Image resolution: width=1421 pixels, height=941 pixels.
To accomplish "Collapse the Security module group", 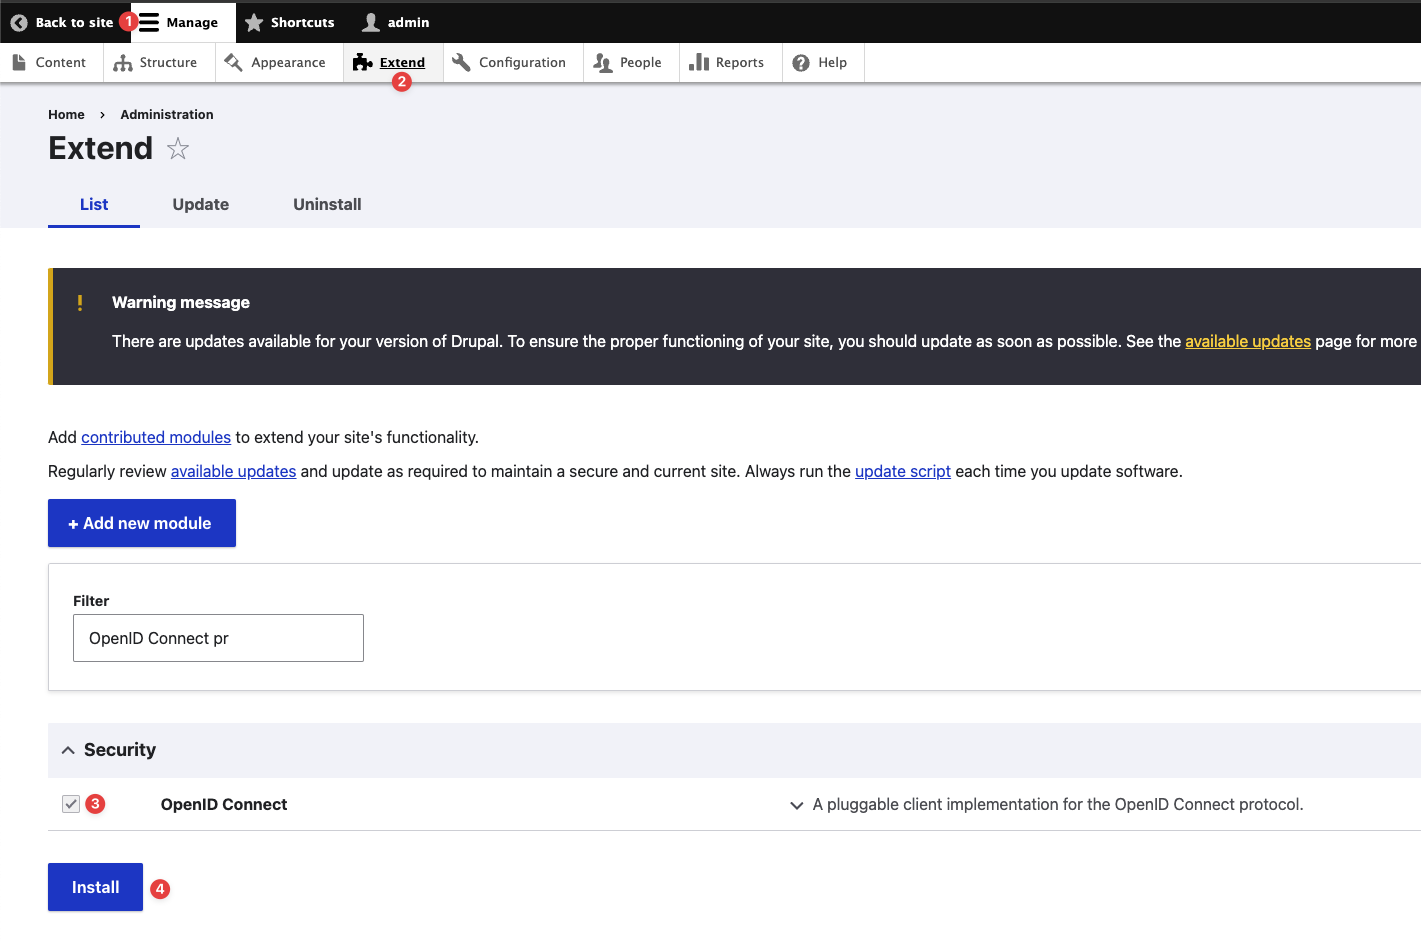I will [x=68, y=749].
